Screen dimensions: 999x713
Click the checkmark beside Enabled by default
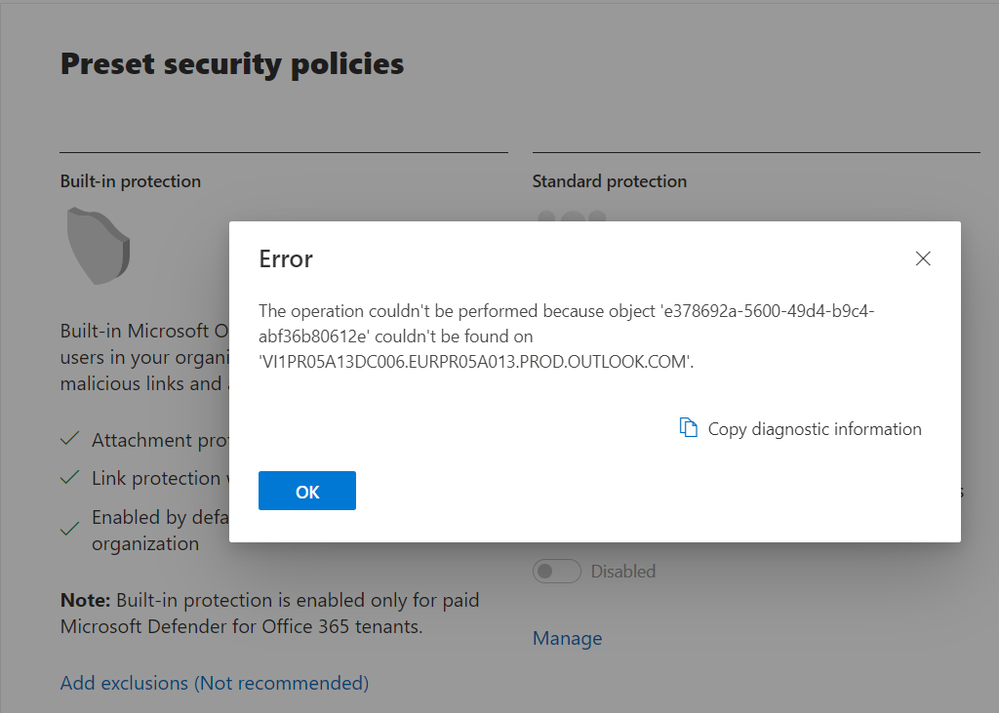70,530
